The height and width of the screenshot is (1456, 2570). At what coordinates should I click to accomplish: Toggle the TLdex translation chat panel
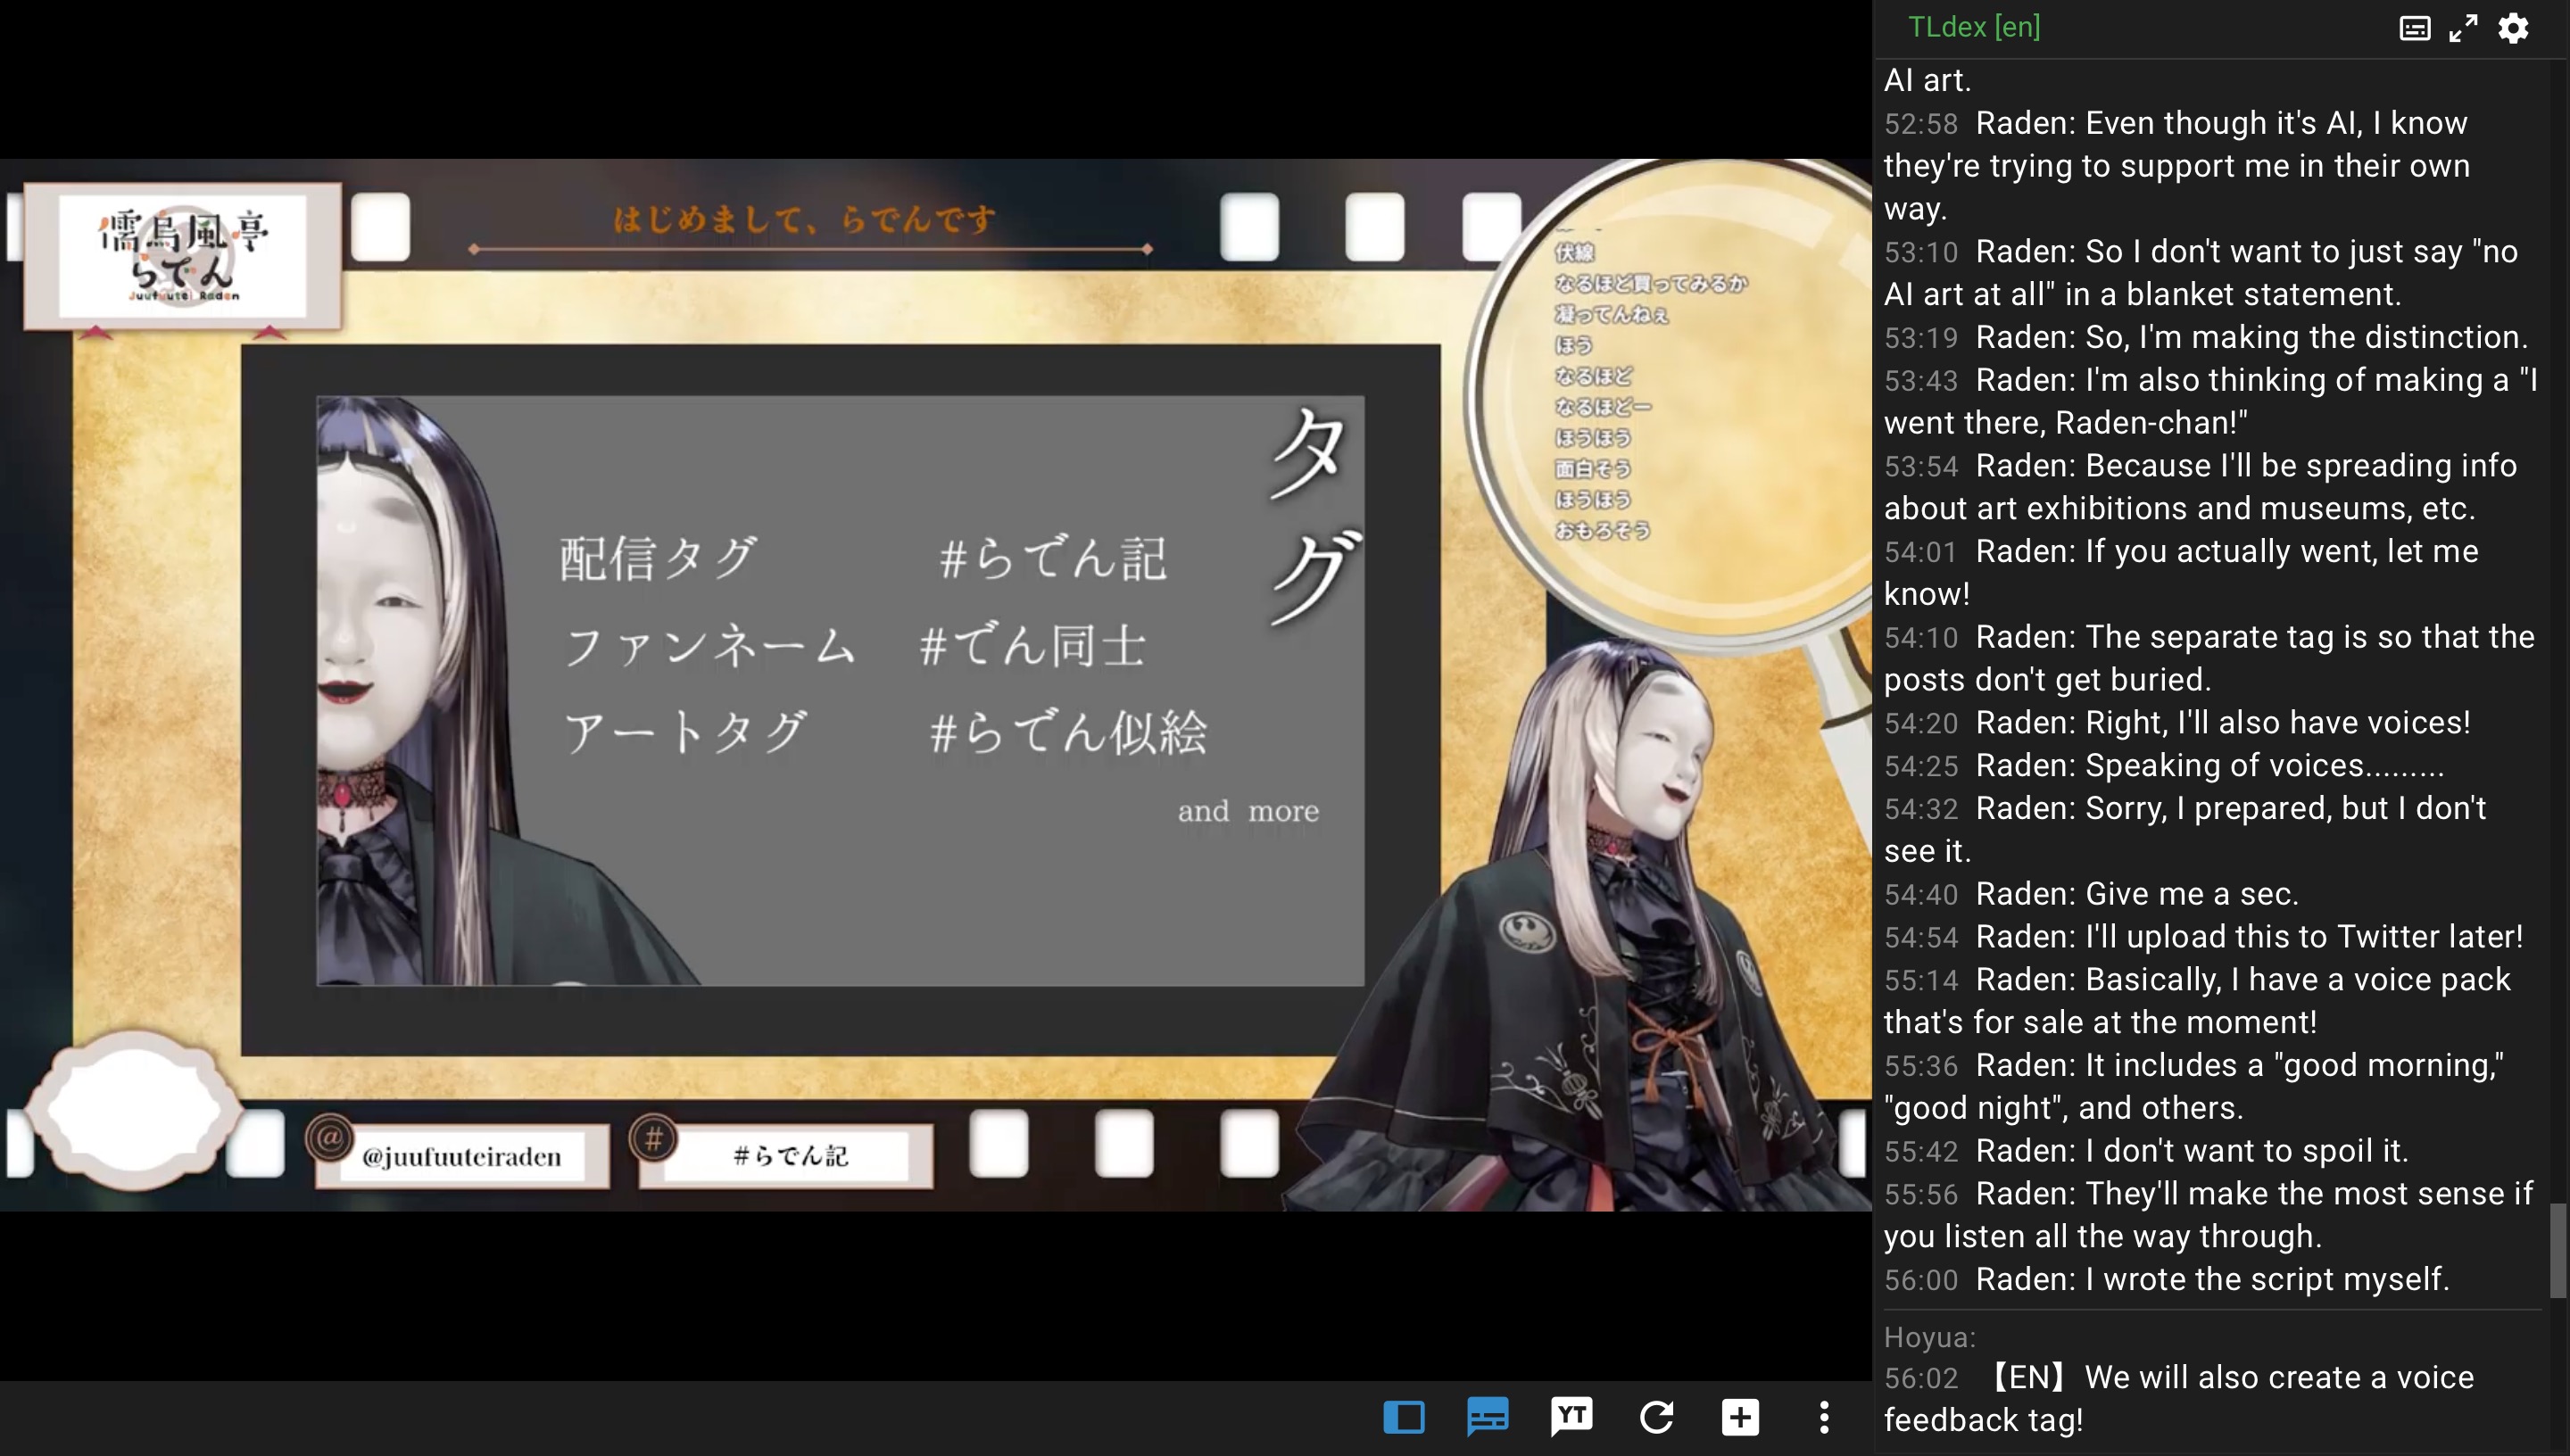[x=1488, y=1417]
